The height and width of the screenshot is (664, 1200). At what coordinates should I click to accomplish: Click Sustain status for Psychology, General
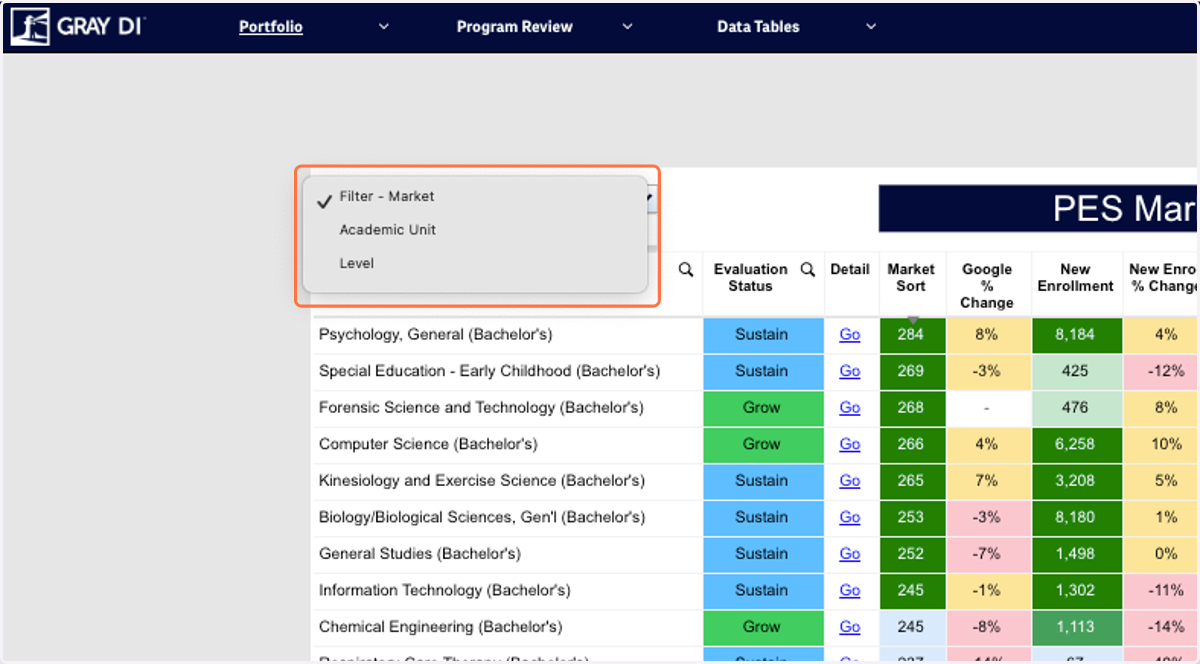[762, 335]
